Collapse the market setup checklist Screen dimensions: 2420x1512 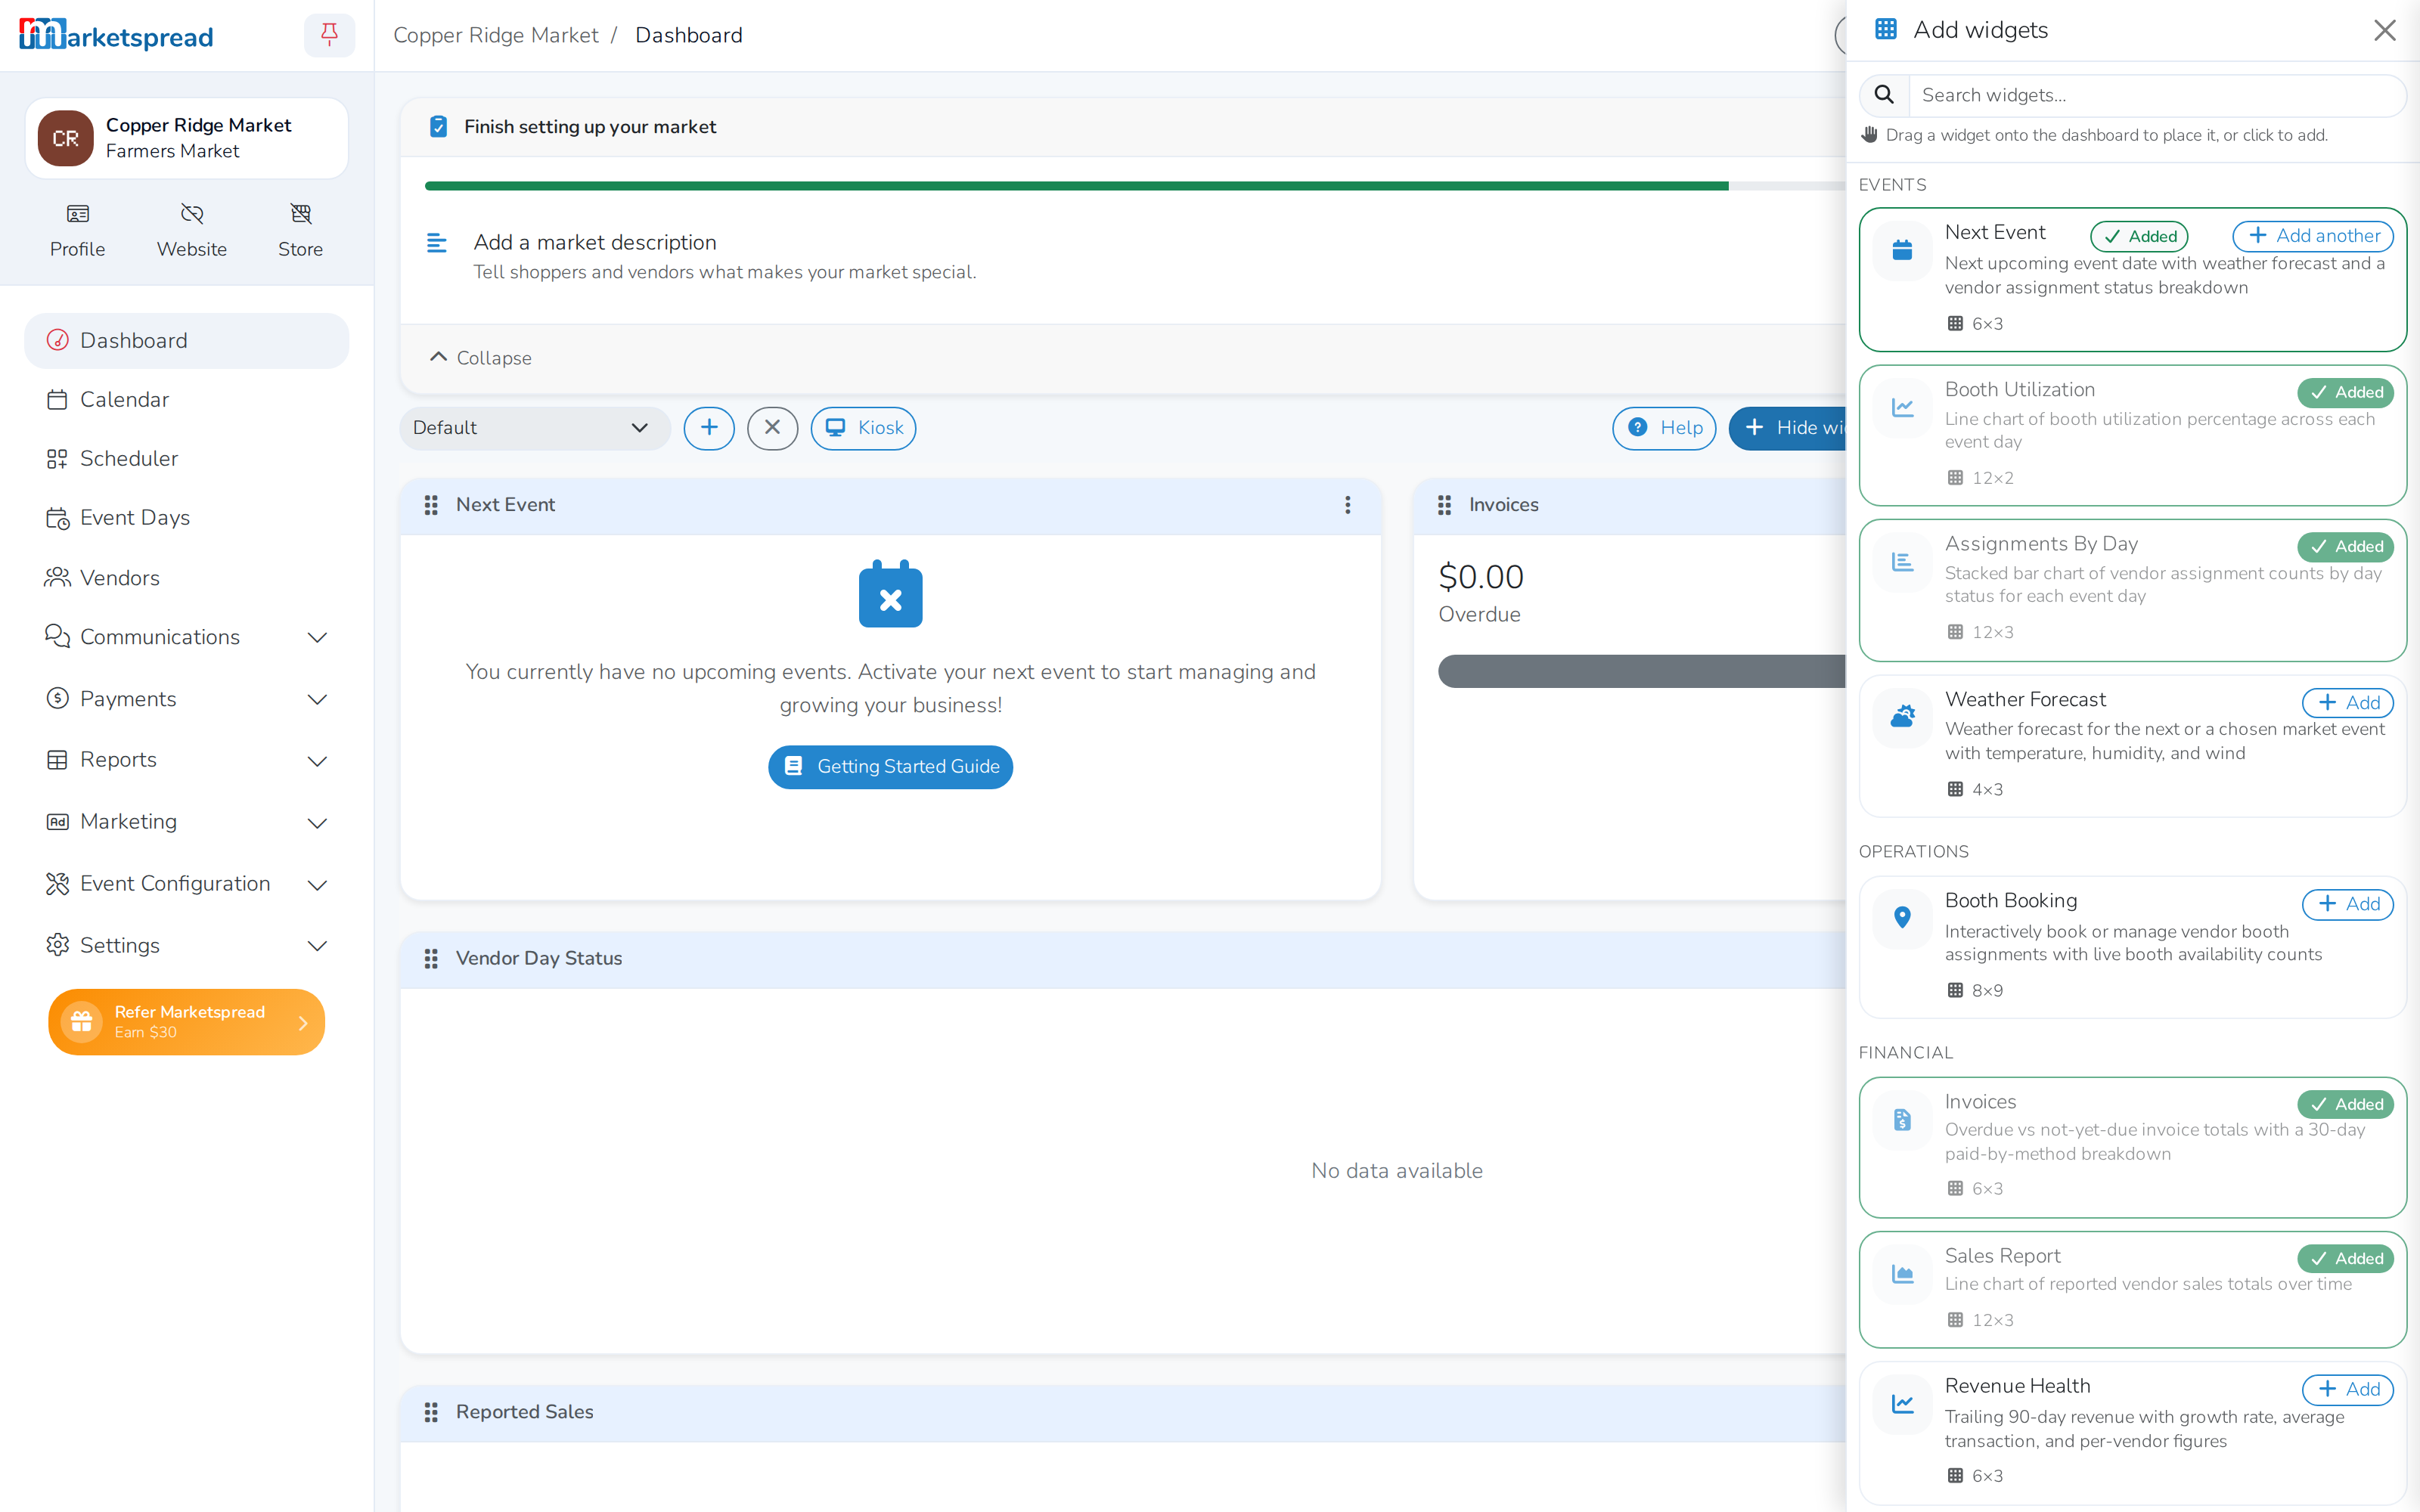[480, 357]
